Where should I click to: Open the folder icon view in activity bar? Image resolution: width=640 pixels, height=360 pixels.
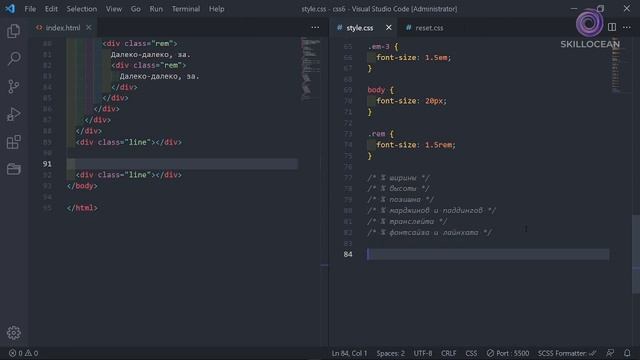(x=13, y=169)
